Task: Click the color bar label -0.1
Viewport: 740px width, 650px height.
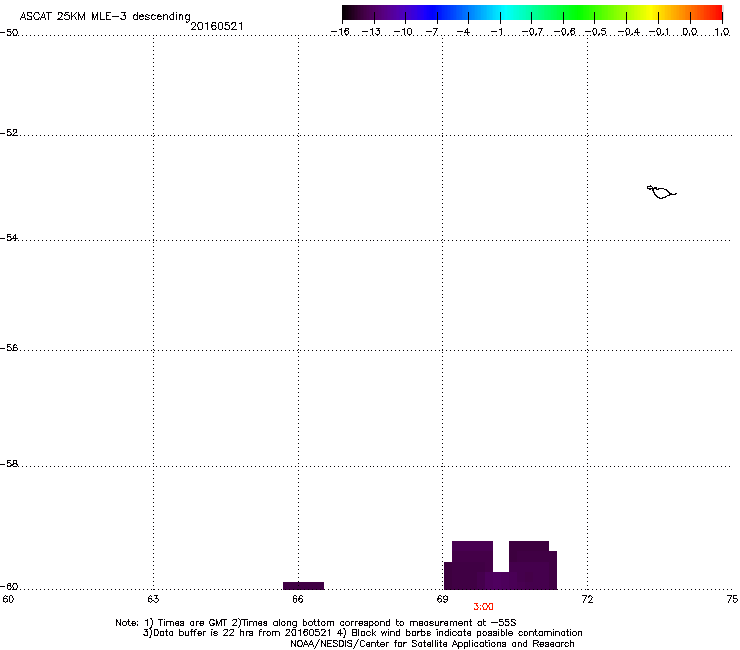Action: [659, 32]
